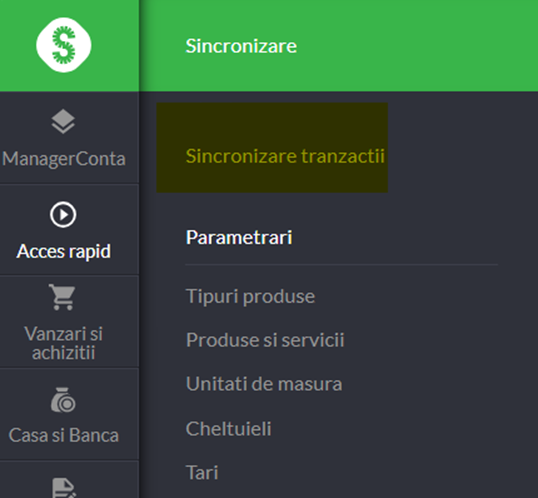
Task: Click the ManagerConta layers icon
Action: (63, 121)
